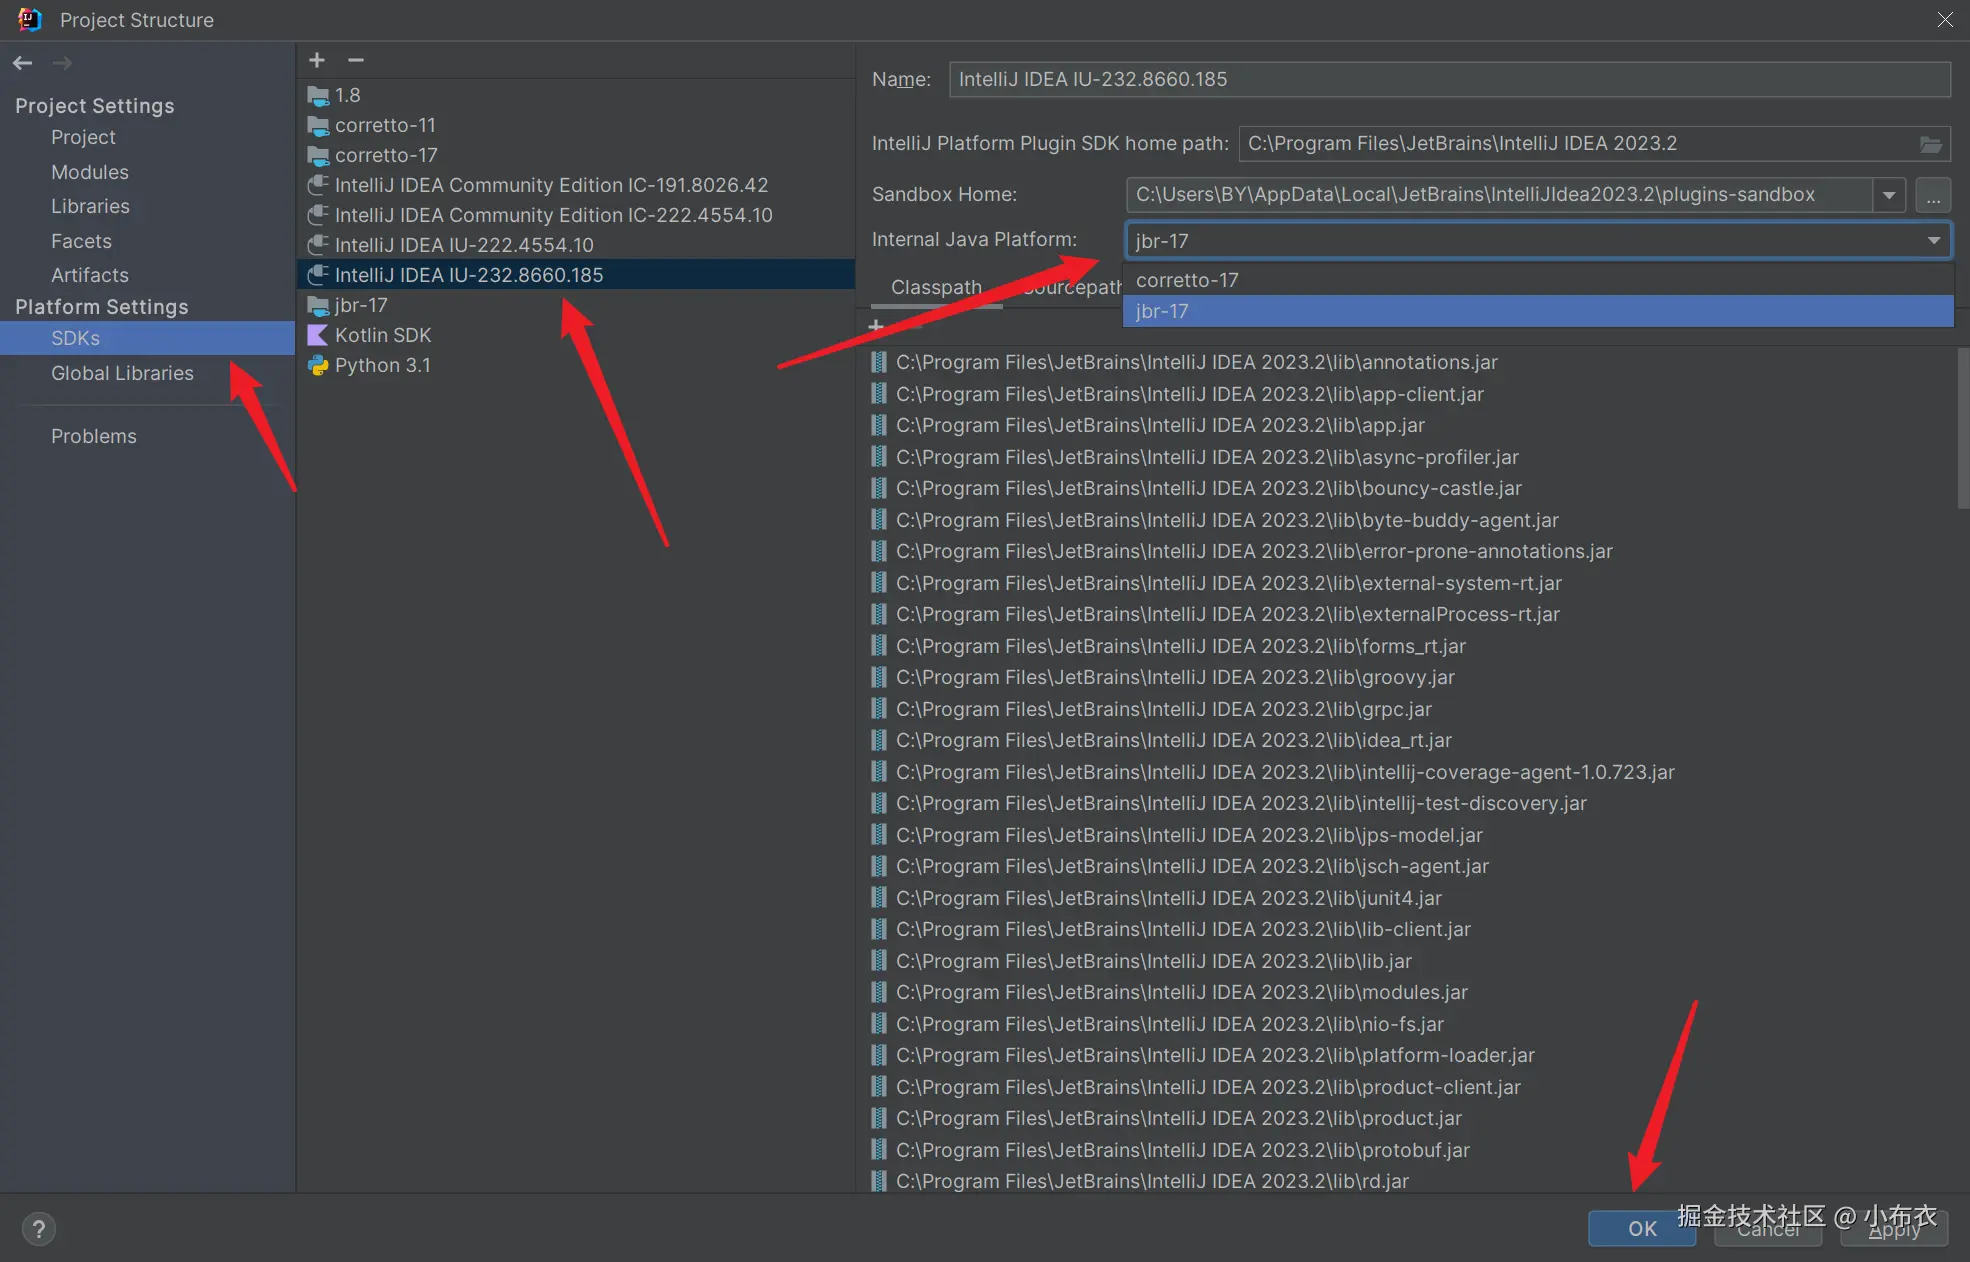Click the classpath list vertical scrollbar
1970x1262 pixels.
(1962, 430)
